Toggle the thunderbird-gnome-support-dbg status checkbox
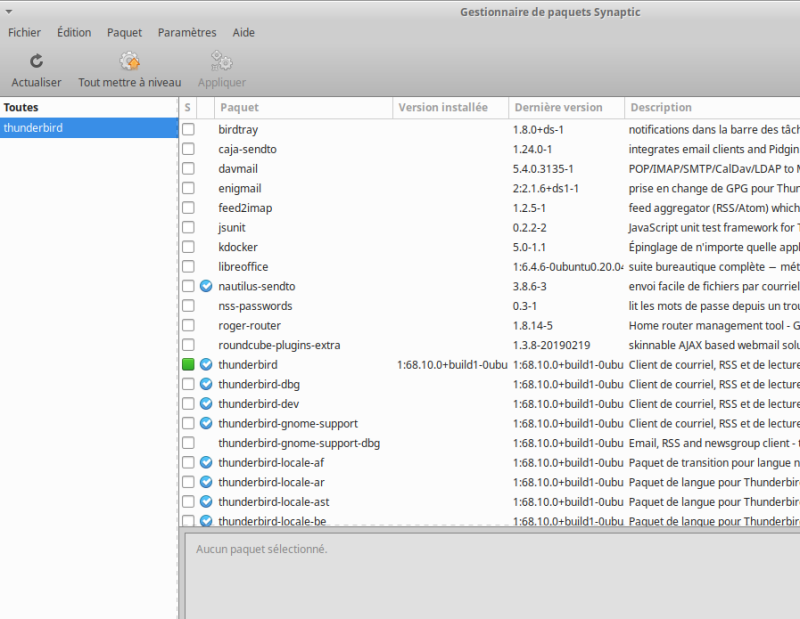Viewport: 800px width, 619px height. pos(188,443)
